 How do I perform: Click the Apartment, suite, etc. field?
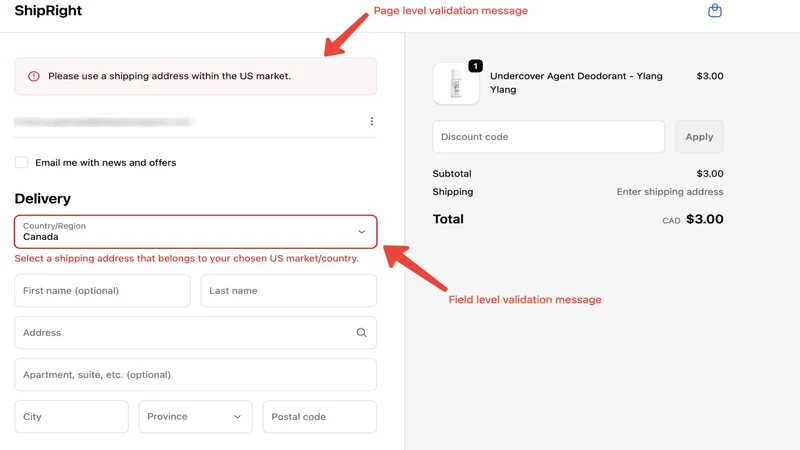tap(195, 374)
